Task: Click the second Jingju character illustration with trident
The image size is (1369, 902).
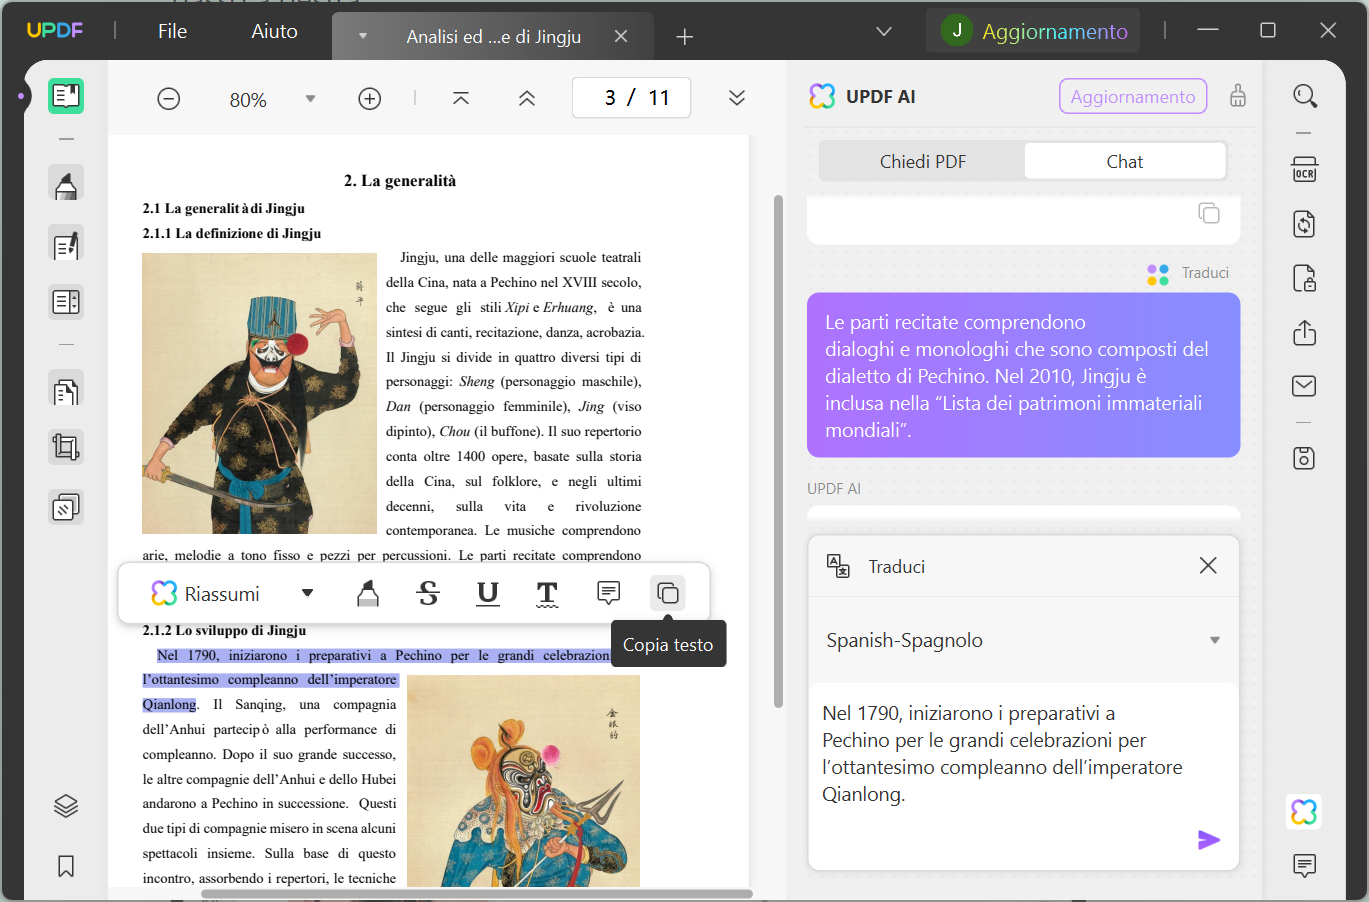Action: pos(523,781)
